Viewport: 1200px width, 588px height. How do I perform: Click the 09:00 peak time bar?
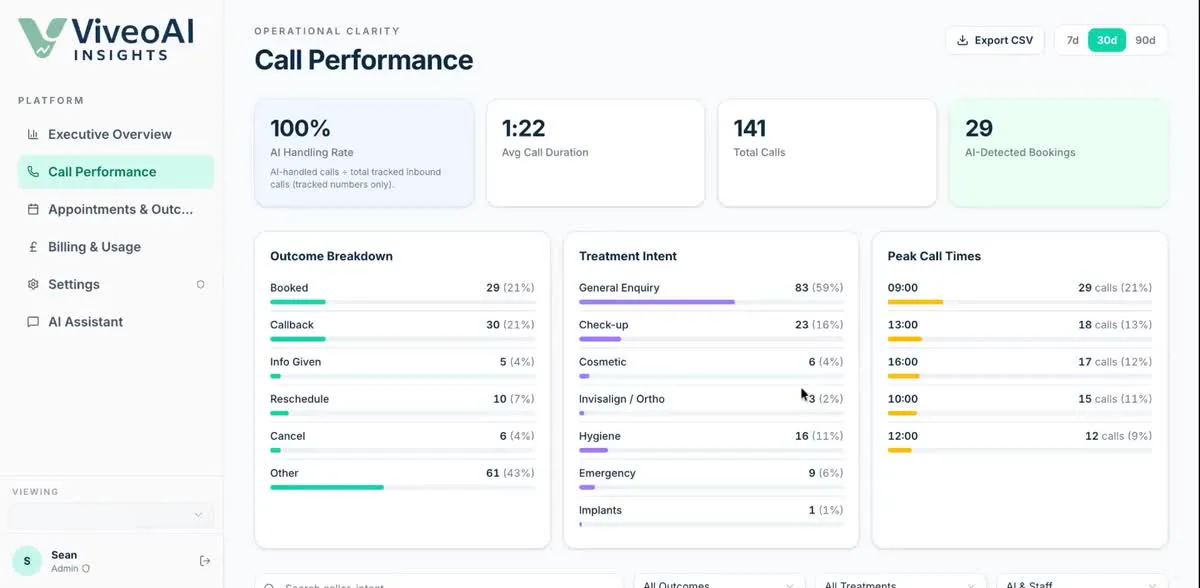click(1020, 301)
